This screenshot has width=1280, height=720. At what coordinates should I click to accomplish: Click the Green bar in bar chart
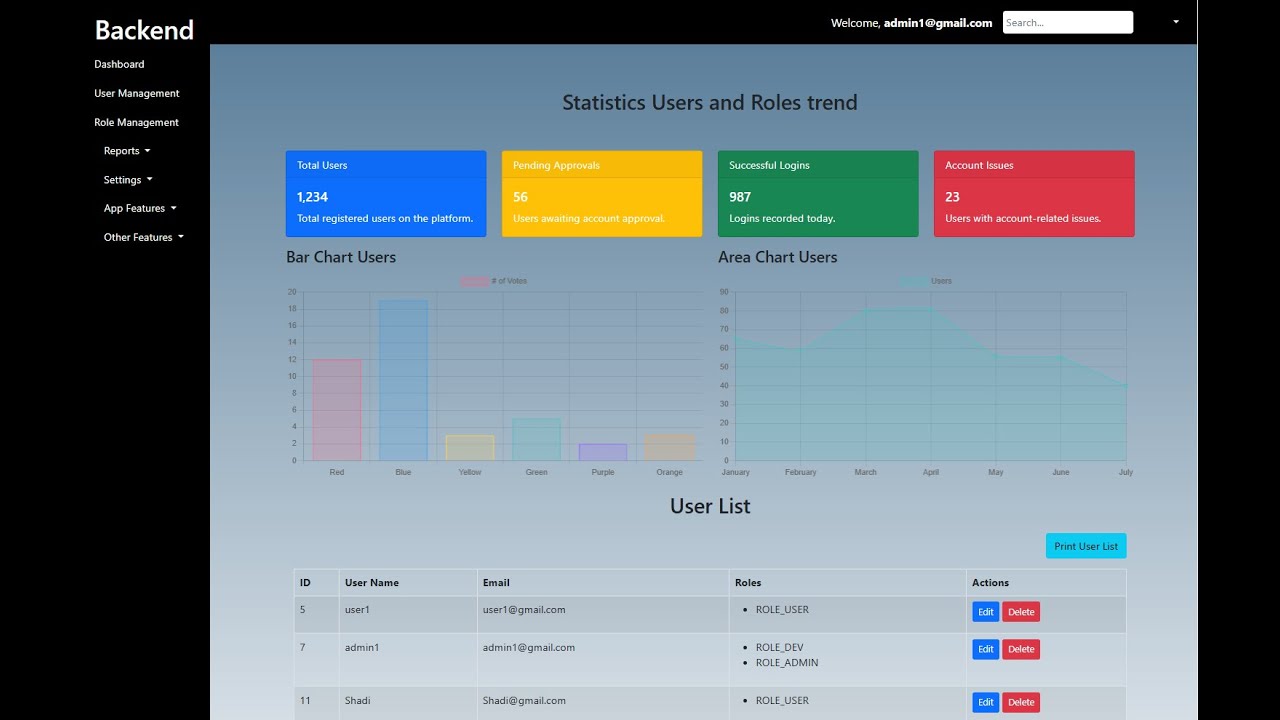click(x=536, y=439)
